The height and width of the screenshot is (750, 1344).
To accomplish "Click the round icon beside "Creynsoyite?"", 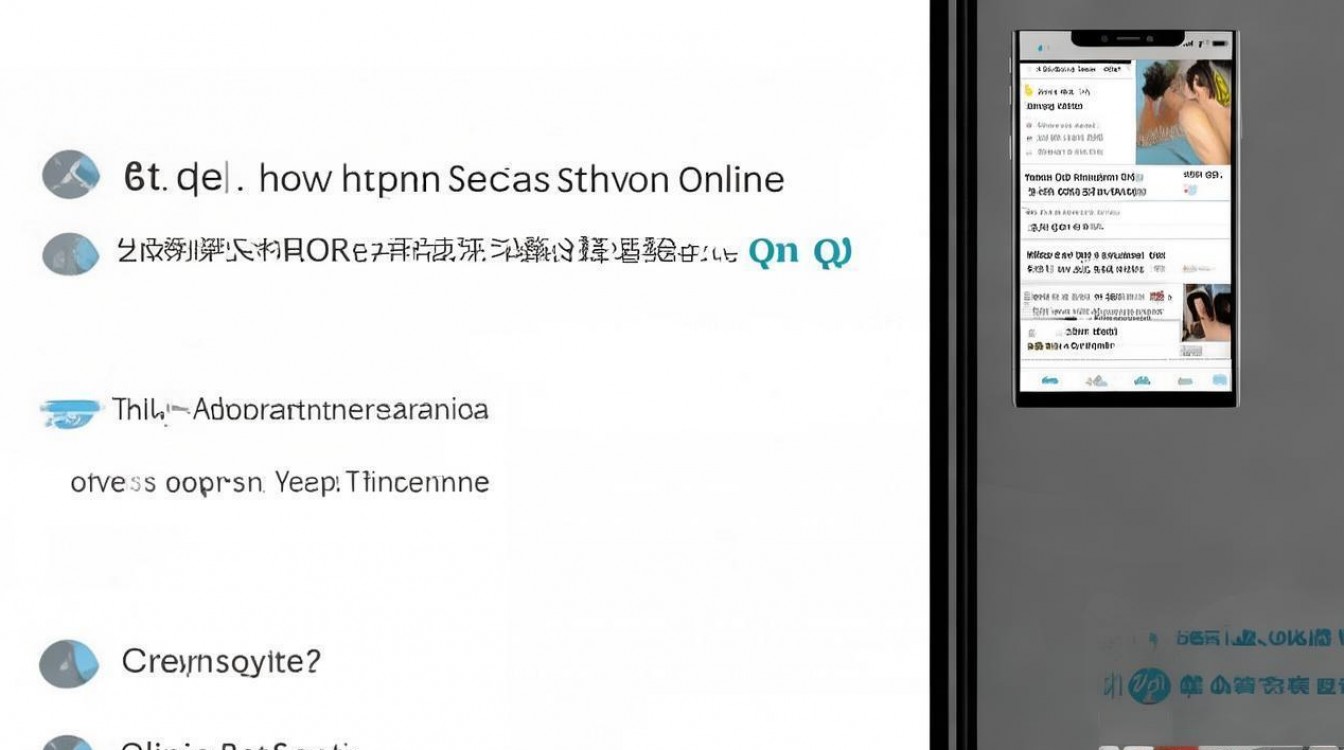I will tap(70, 664).
